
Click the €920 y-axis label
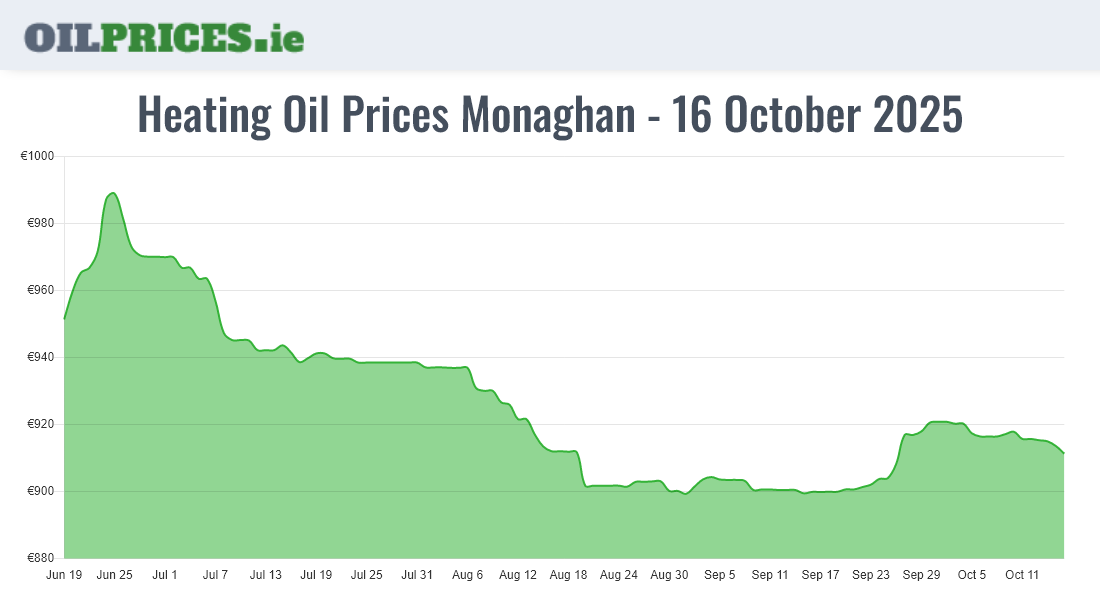pyautogui.click(x=41, y=425)
